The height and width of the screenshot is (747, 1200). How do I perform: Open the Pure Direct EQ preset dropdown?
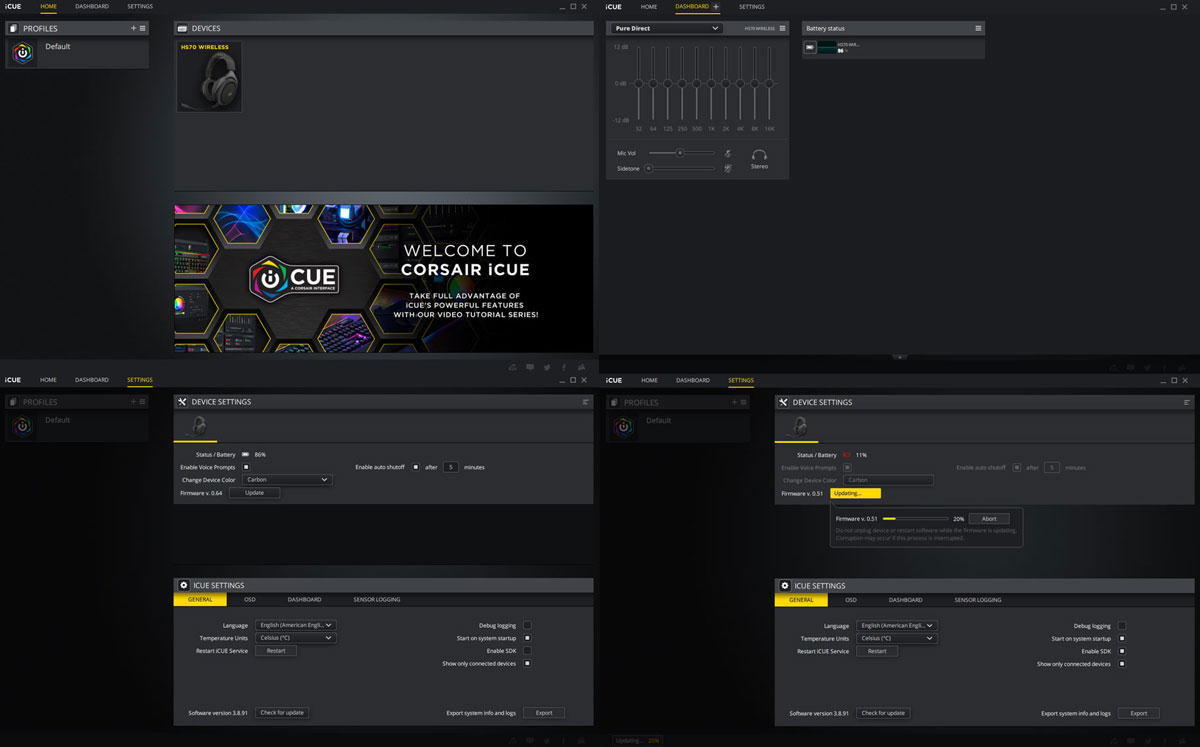click(667, 28)
